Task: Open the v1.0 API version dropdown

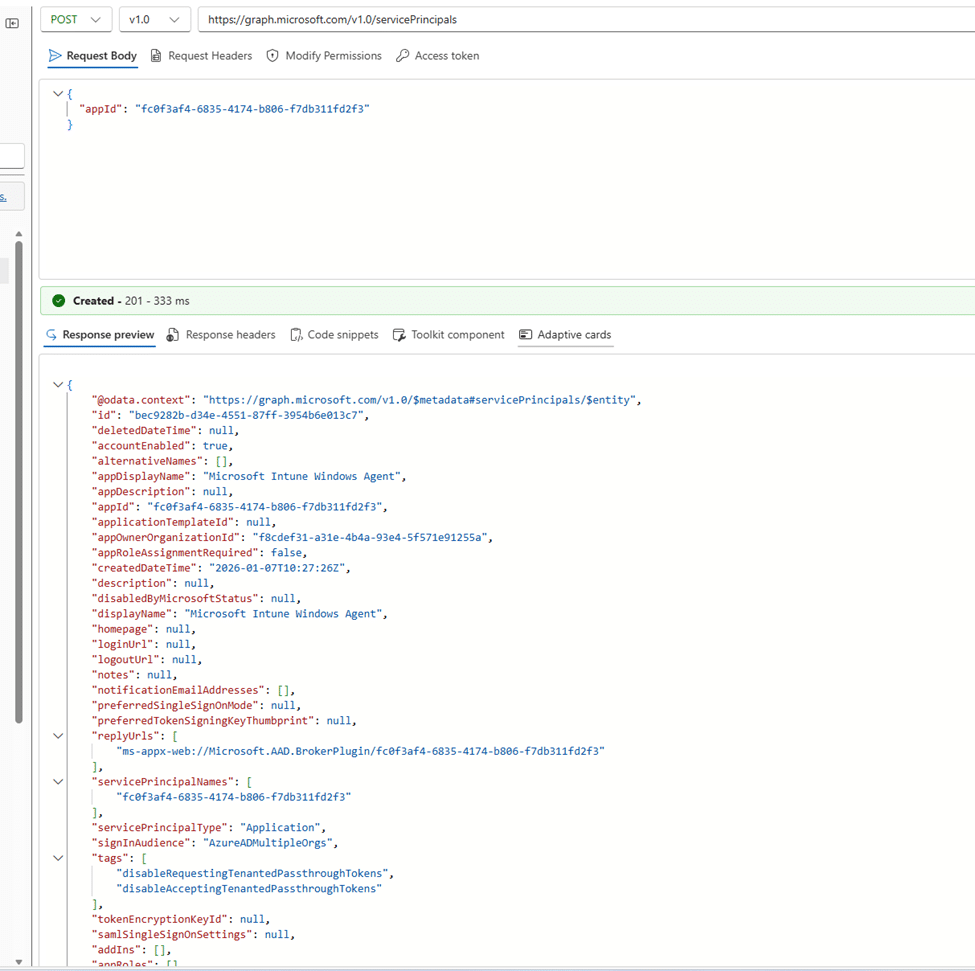Action: pos(154,20)
